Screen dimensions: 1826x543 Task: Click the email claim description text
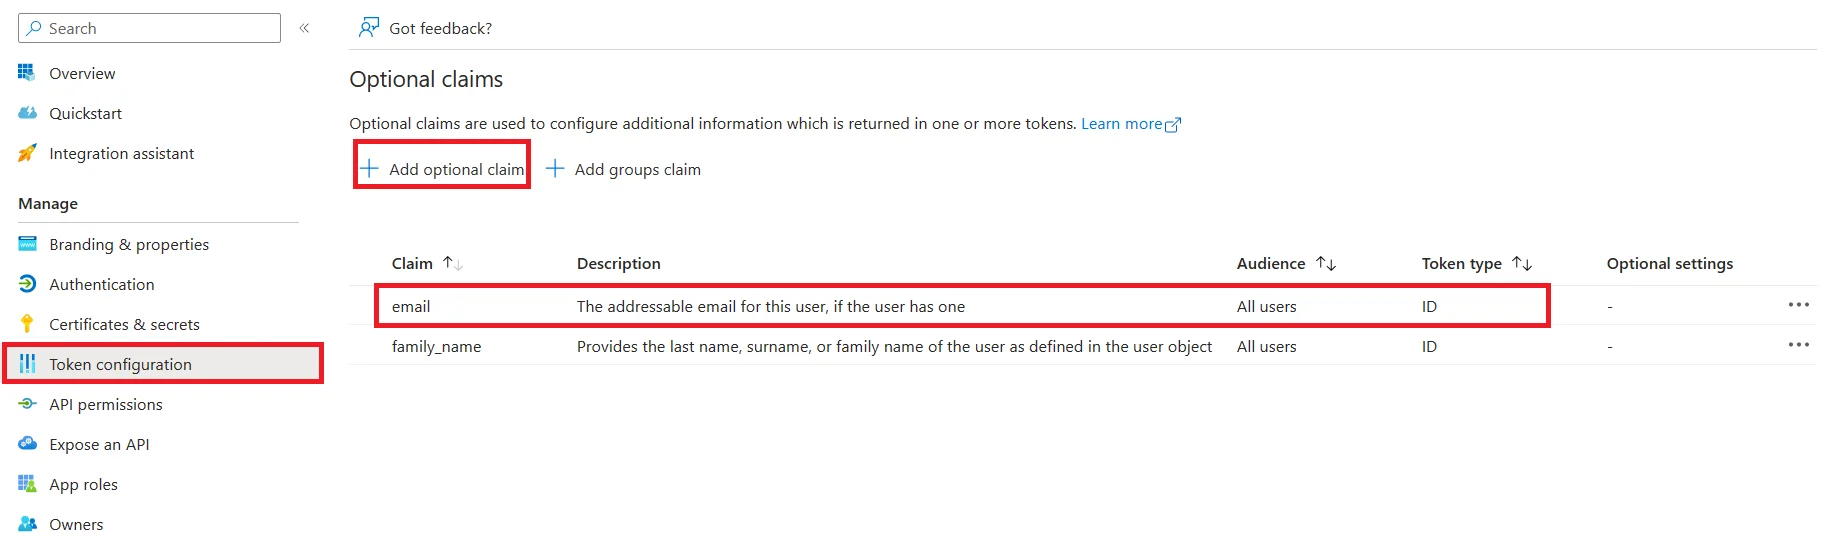pyautogui.click(x=771, y=306)
